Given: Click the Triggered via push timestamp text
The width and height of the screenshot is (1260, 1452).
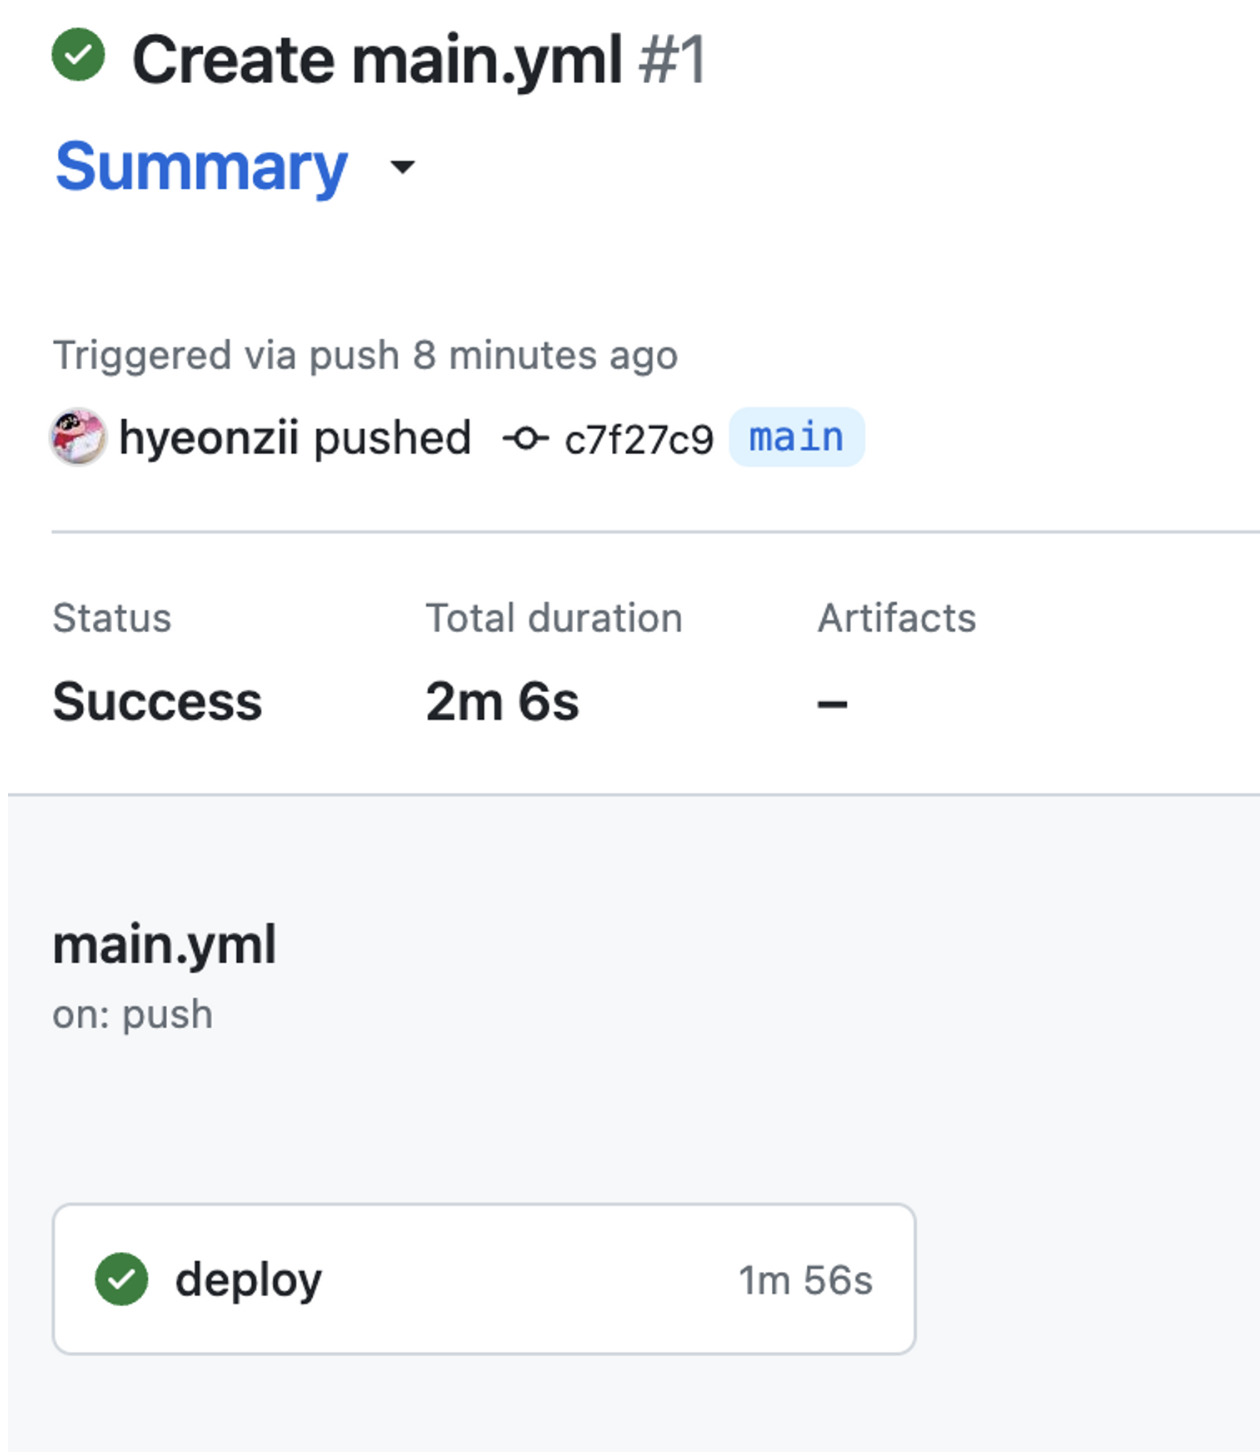Looking at the screenshot, I should click(x=365, y=356).
